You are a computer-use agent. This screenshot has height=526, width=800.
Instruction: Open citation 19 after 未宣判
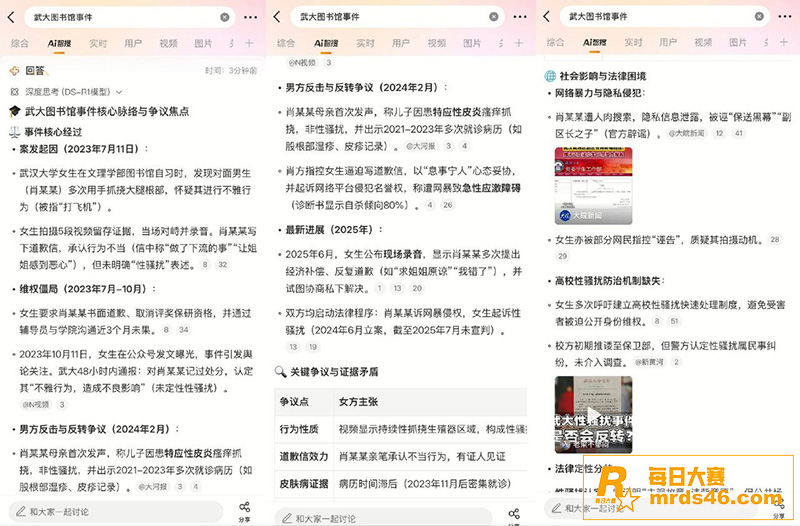click(313, 347)
